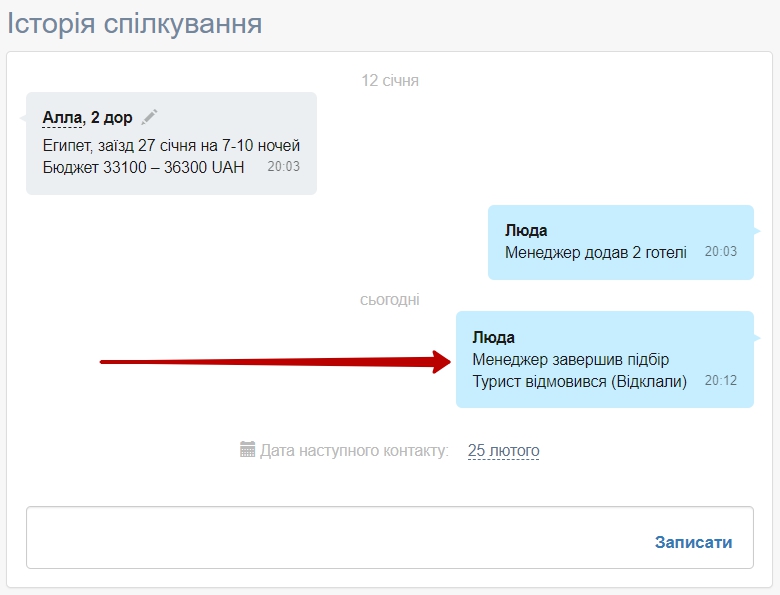Screen dimensions: 780x595
Task: Click Люда name in the сьогодні message
Action: click(493, 337)
